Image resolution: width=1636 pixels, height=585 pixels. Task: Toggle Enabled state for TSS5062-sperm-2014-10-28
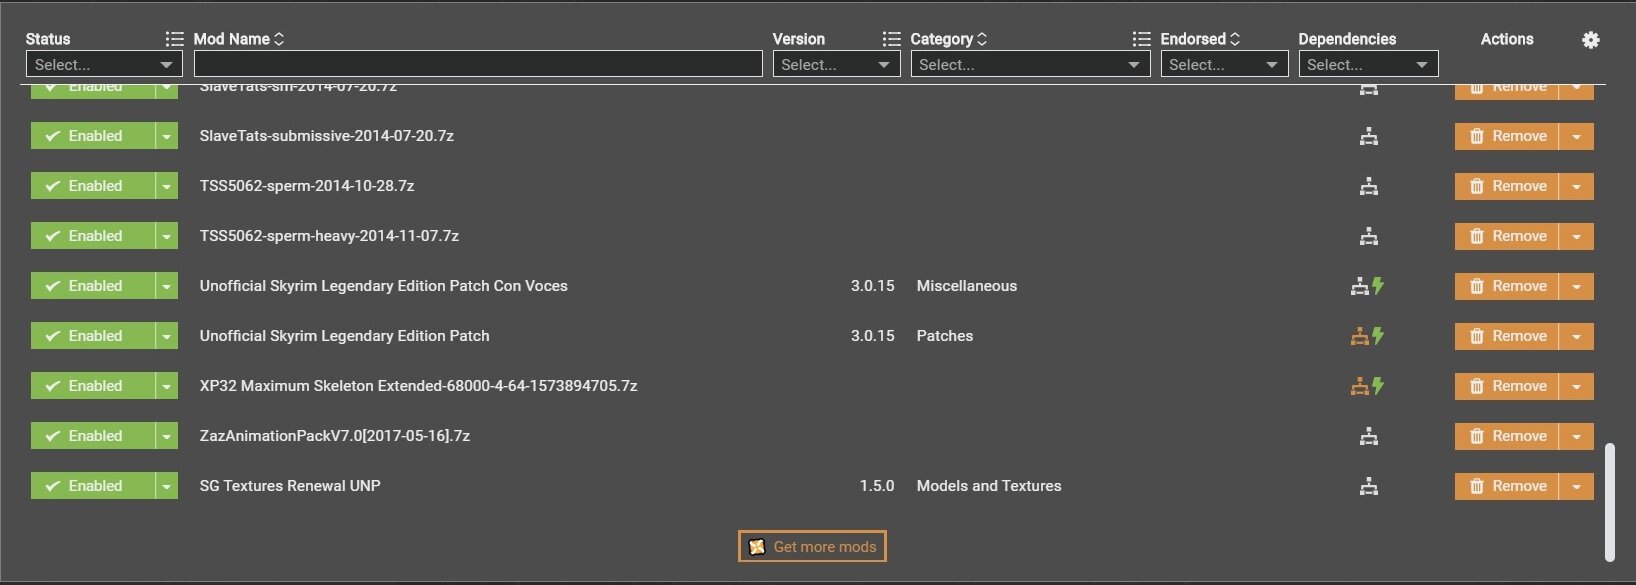(93, 186)
